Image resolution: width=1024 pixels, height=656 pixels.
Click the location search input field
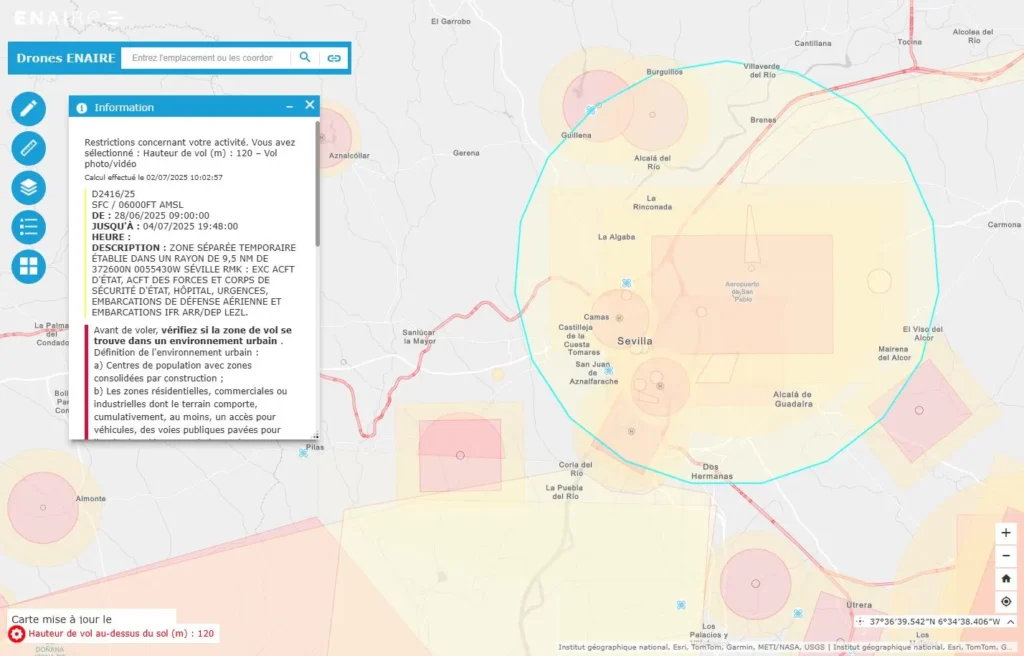(206, 57)
